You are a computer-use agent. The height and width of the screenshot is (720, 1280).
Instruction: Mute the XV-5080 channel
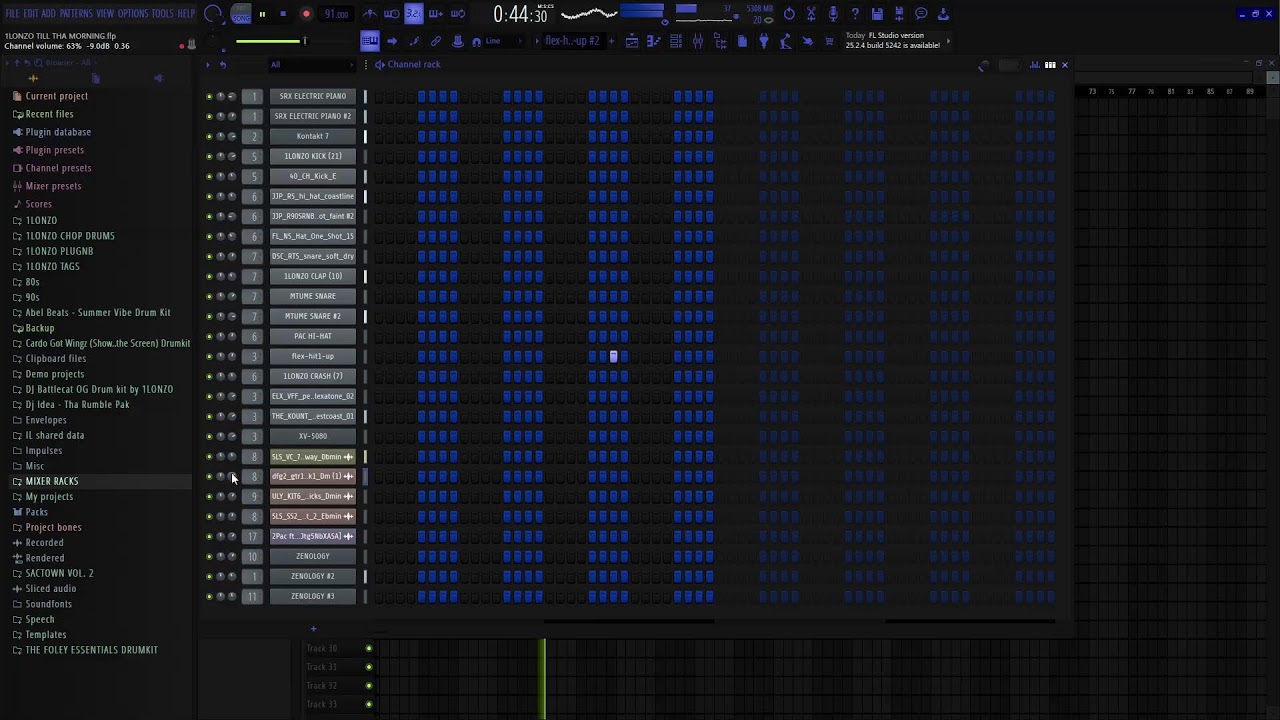pos(209,436)
